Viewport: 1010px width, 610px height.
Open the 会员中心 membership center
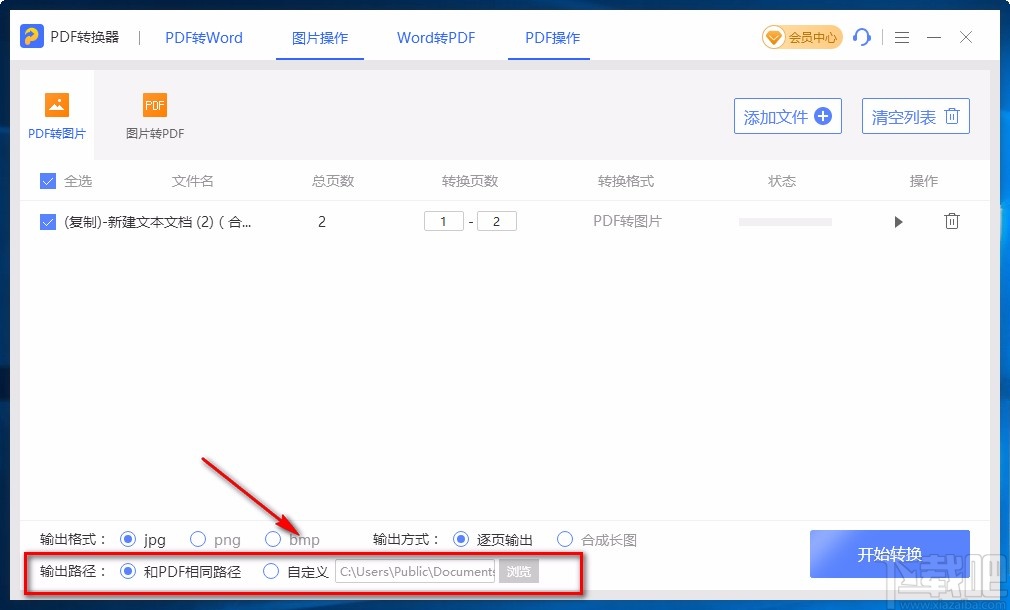[802, 37]
